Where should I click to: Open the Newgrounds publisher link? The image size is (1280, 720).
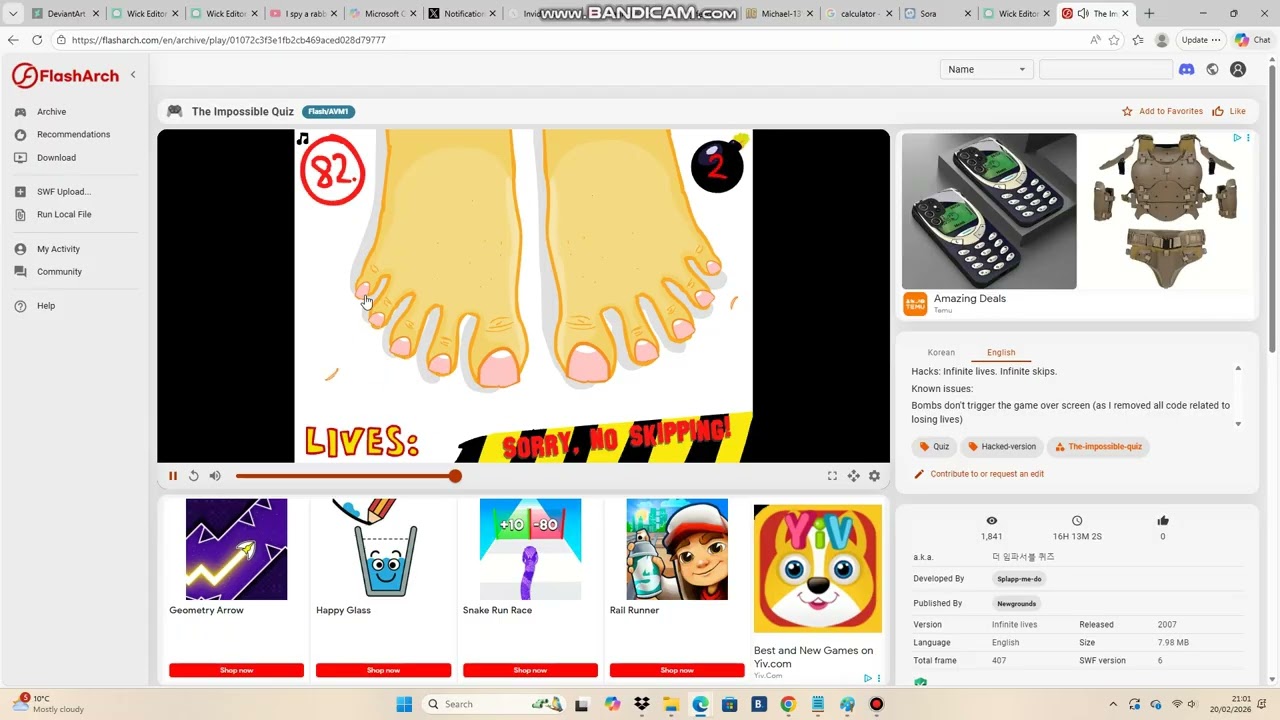coord(1016,604)
